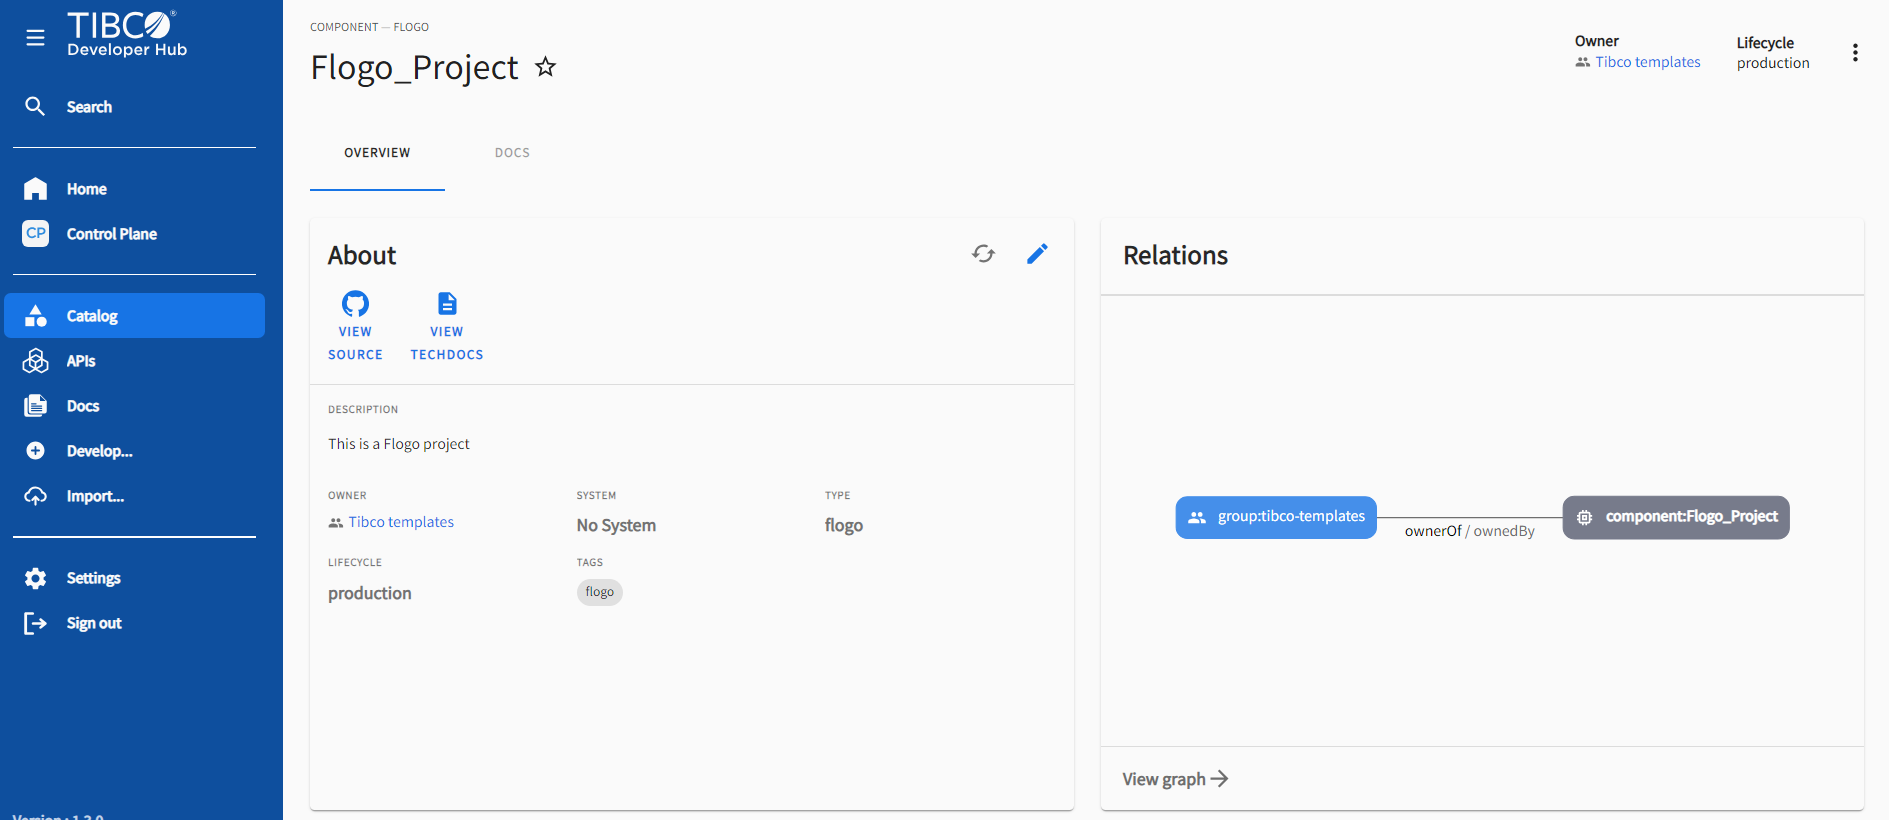Image resolution: width=1889 pixels, height=820 pixels.
Task: Click the refresh entity icon in About
Action: [x=983, y=254]
